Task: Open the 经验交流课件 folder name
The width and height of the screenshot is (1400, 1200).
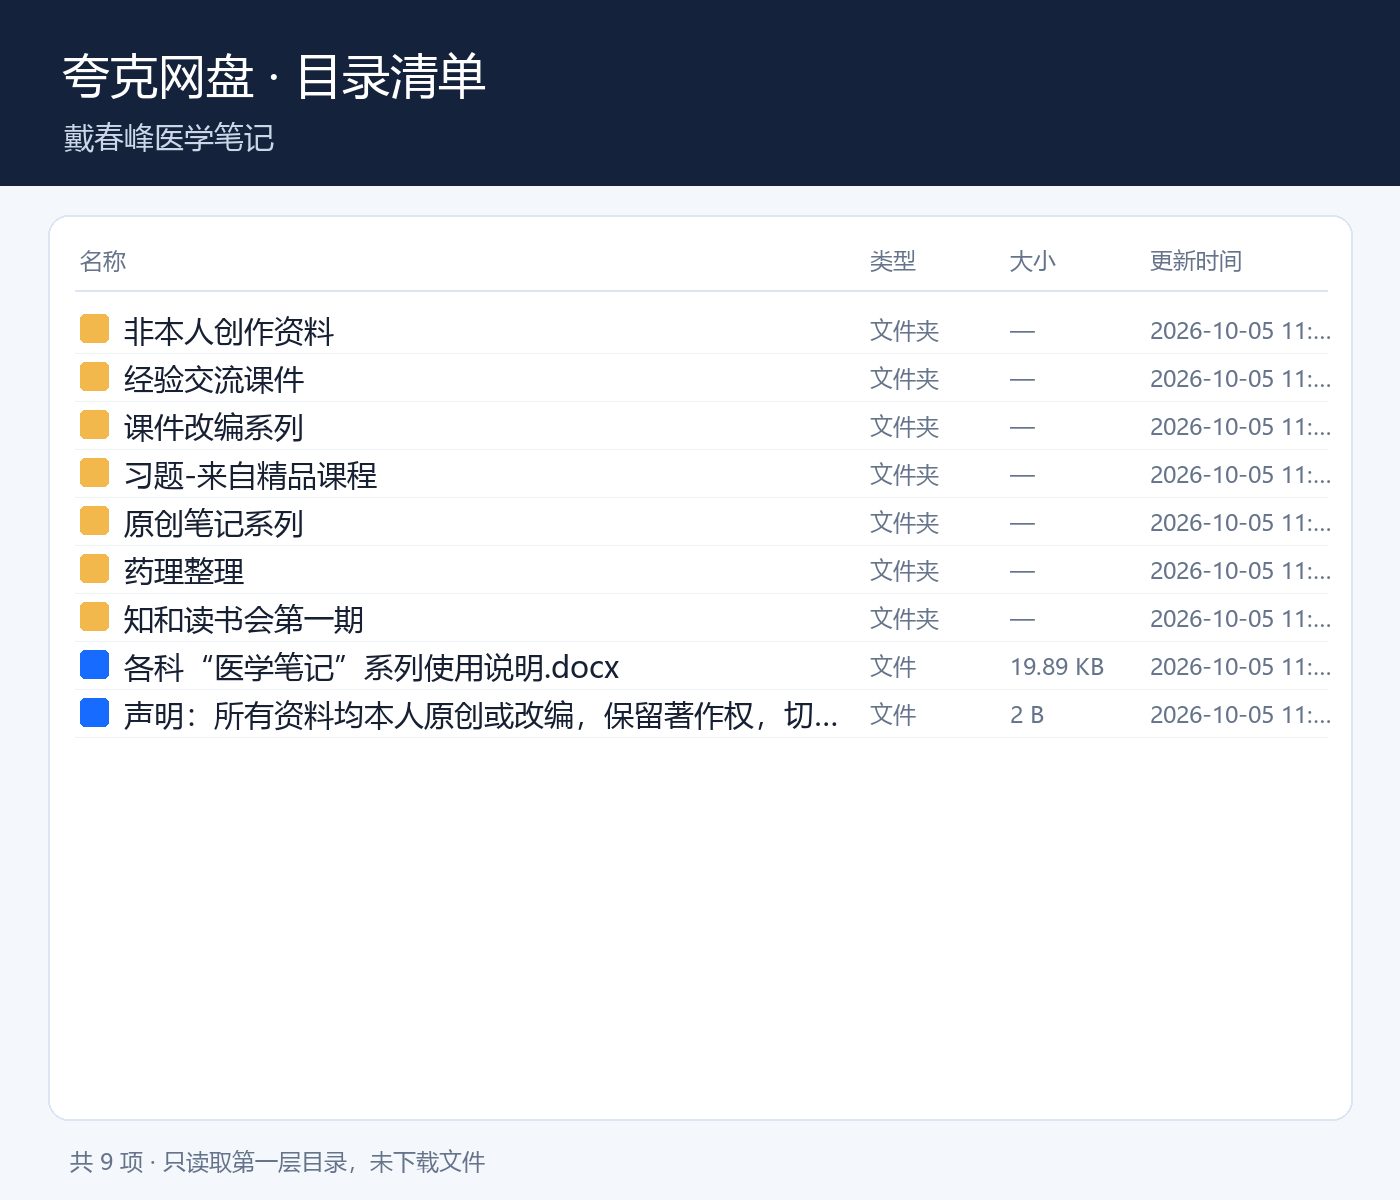Action: [x=214, y=379]
